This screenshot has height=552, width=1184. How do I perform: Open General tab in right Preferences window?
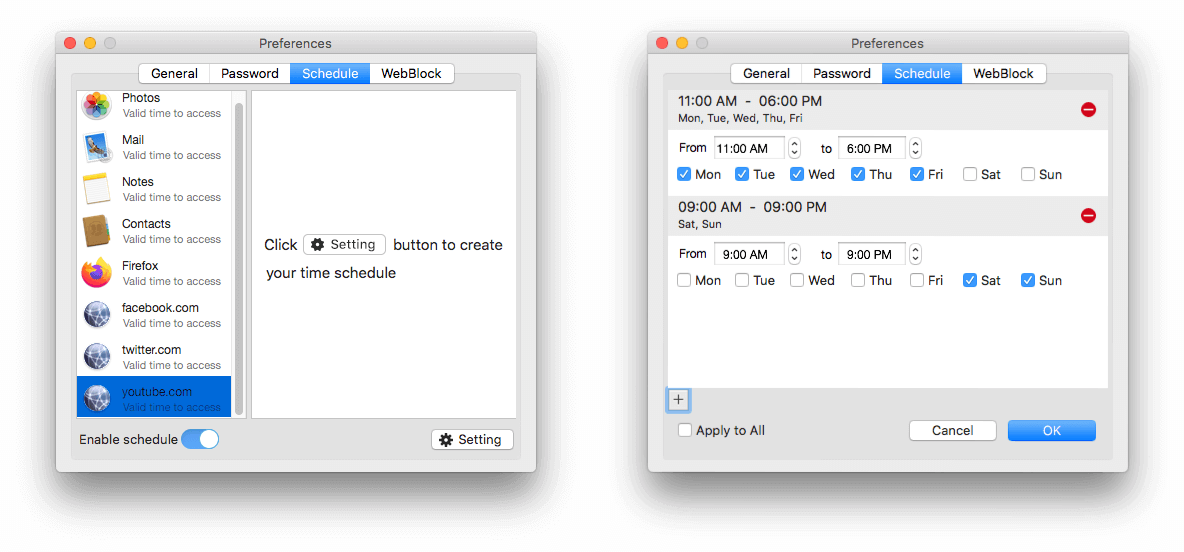766,73
